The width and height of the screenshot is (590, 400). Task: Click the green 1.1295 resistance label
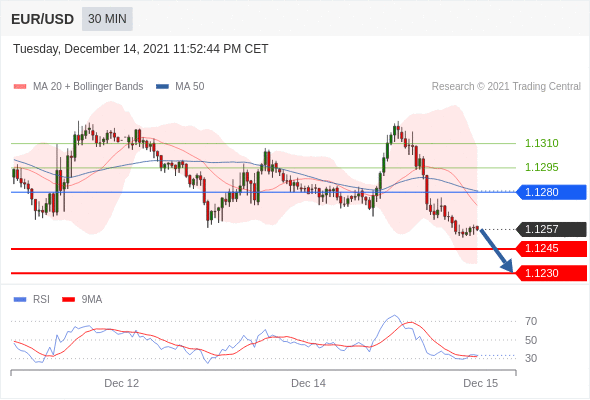(541, 167)
